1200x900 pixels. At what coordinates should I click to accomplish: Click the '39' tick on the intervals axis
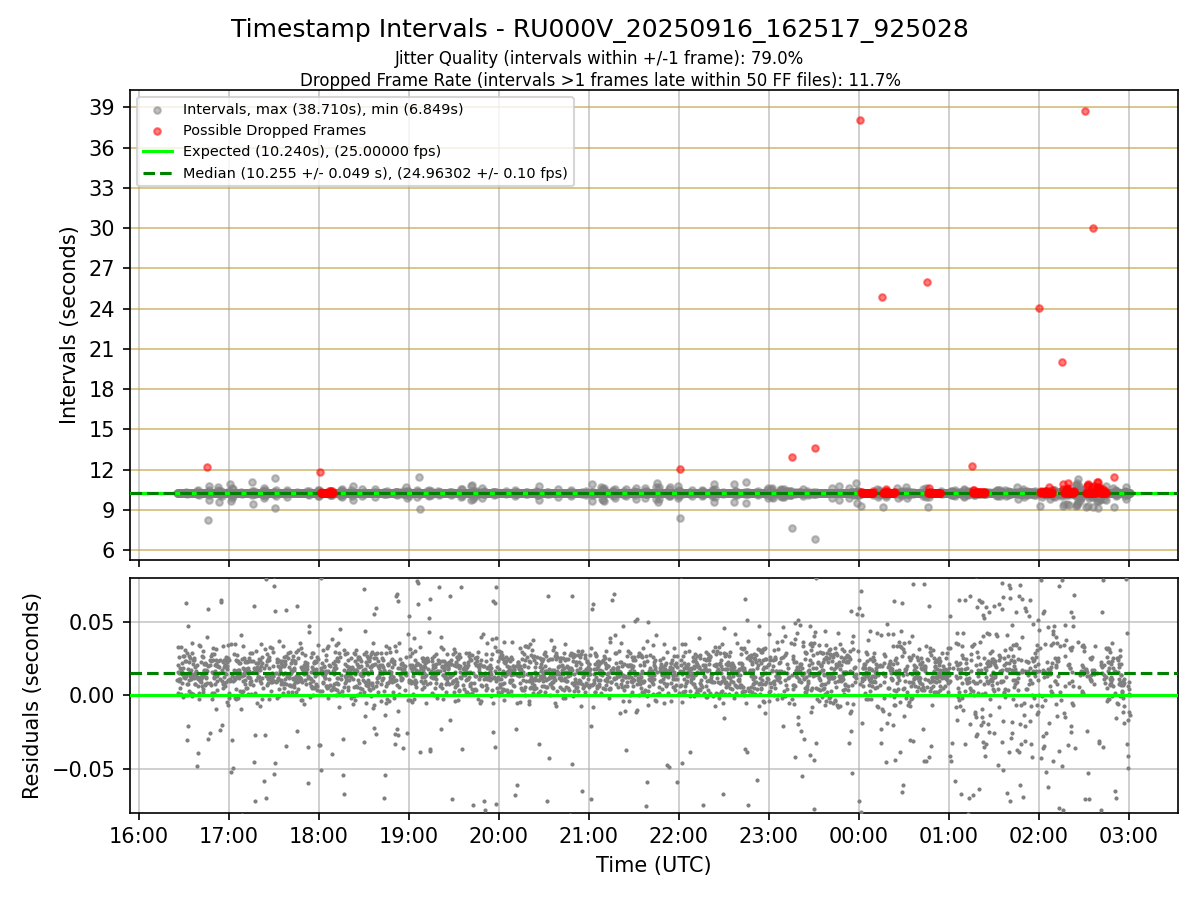pos(103,107)
